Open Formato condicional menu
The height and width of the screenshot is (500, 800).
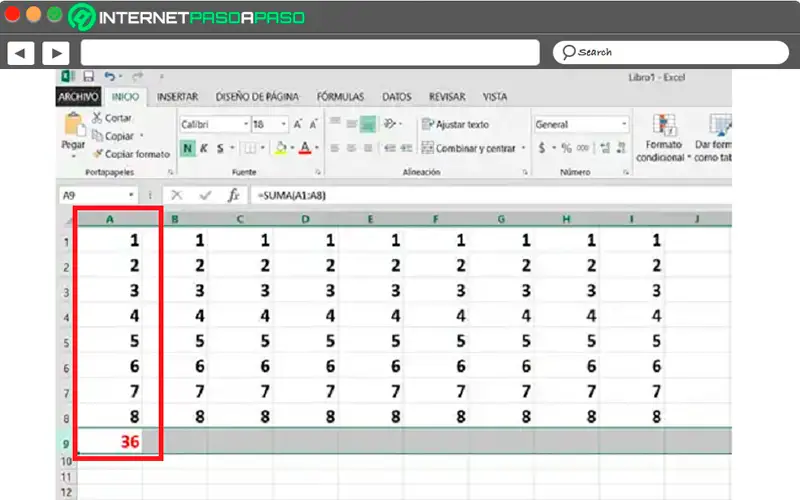[x=662, y=138]
